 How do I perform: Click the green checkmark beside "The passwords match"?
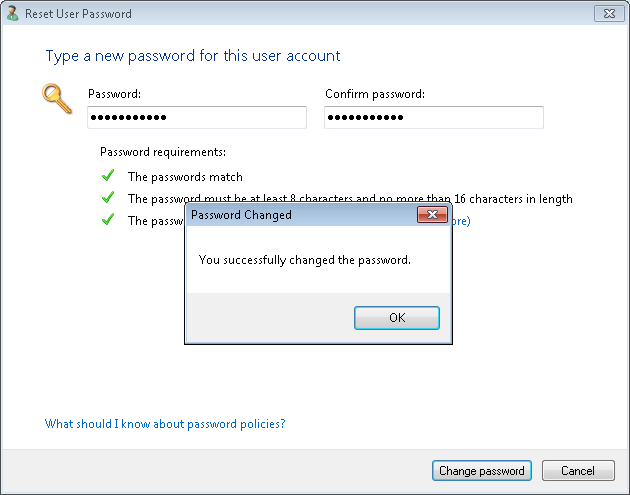(x=108, y=176)
